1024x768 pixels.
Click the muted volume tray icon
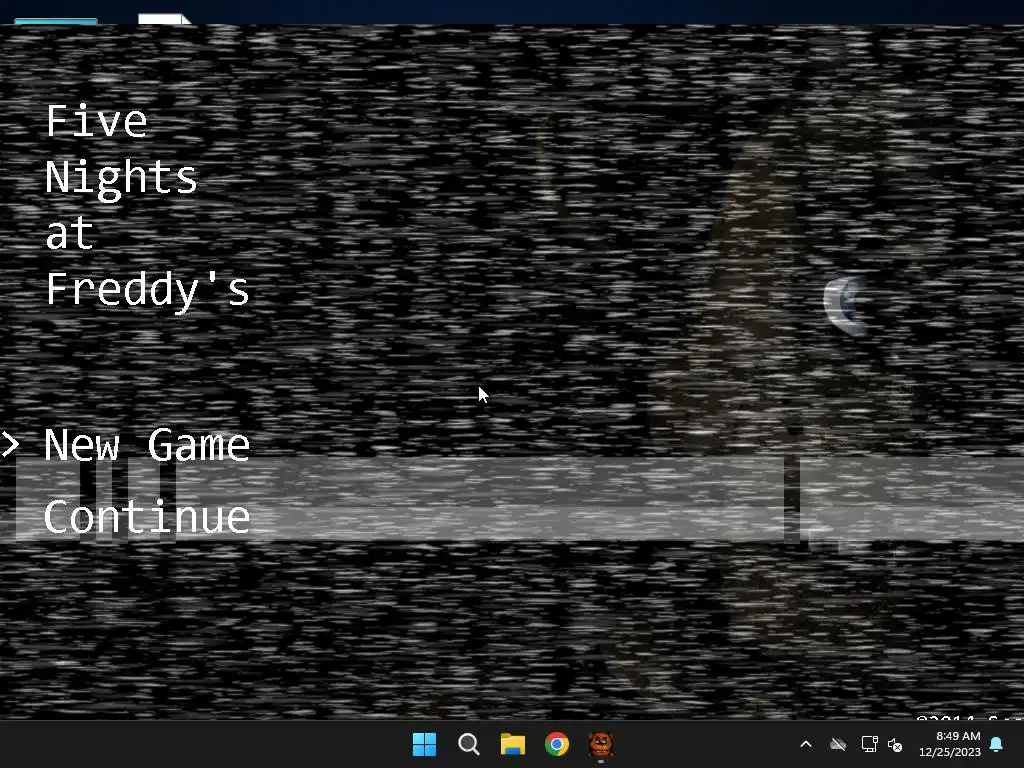click(895, 744)
